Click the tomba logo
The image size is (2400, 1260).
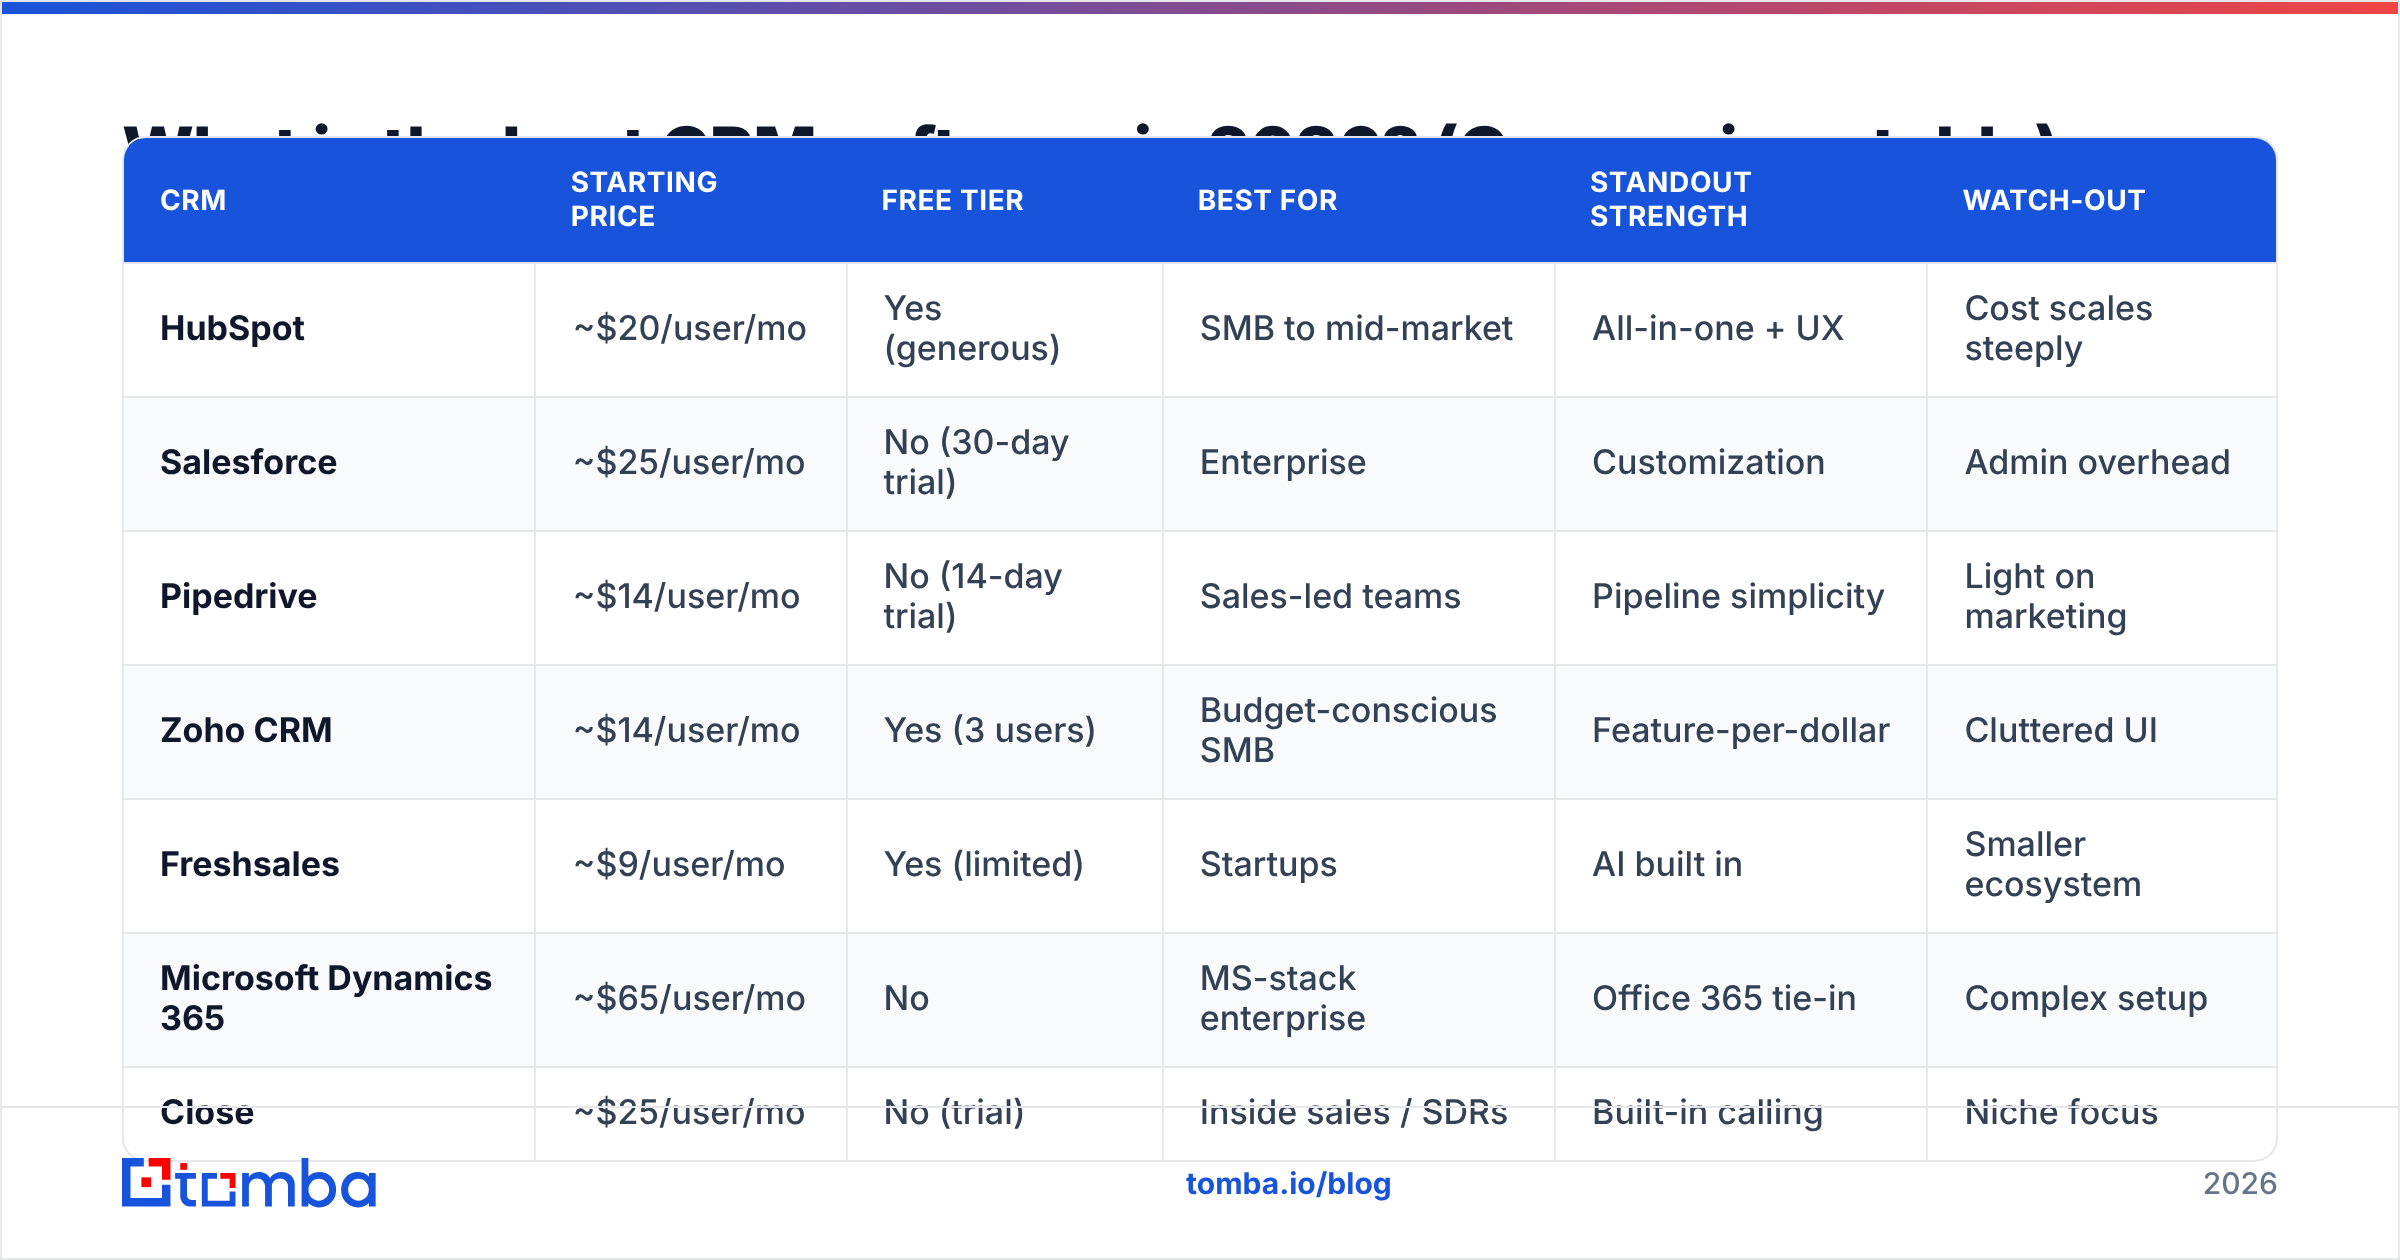pos(249,1183)
